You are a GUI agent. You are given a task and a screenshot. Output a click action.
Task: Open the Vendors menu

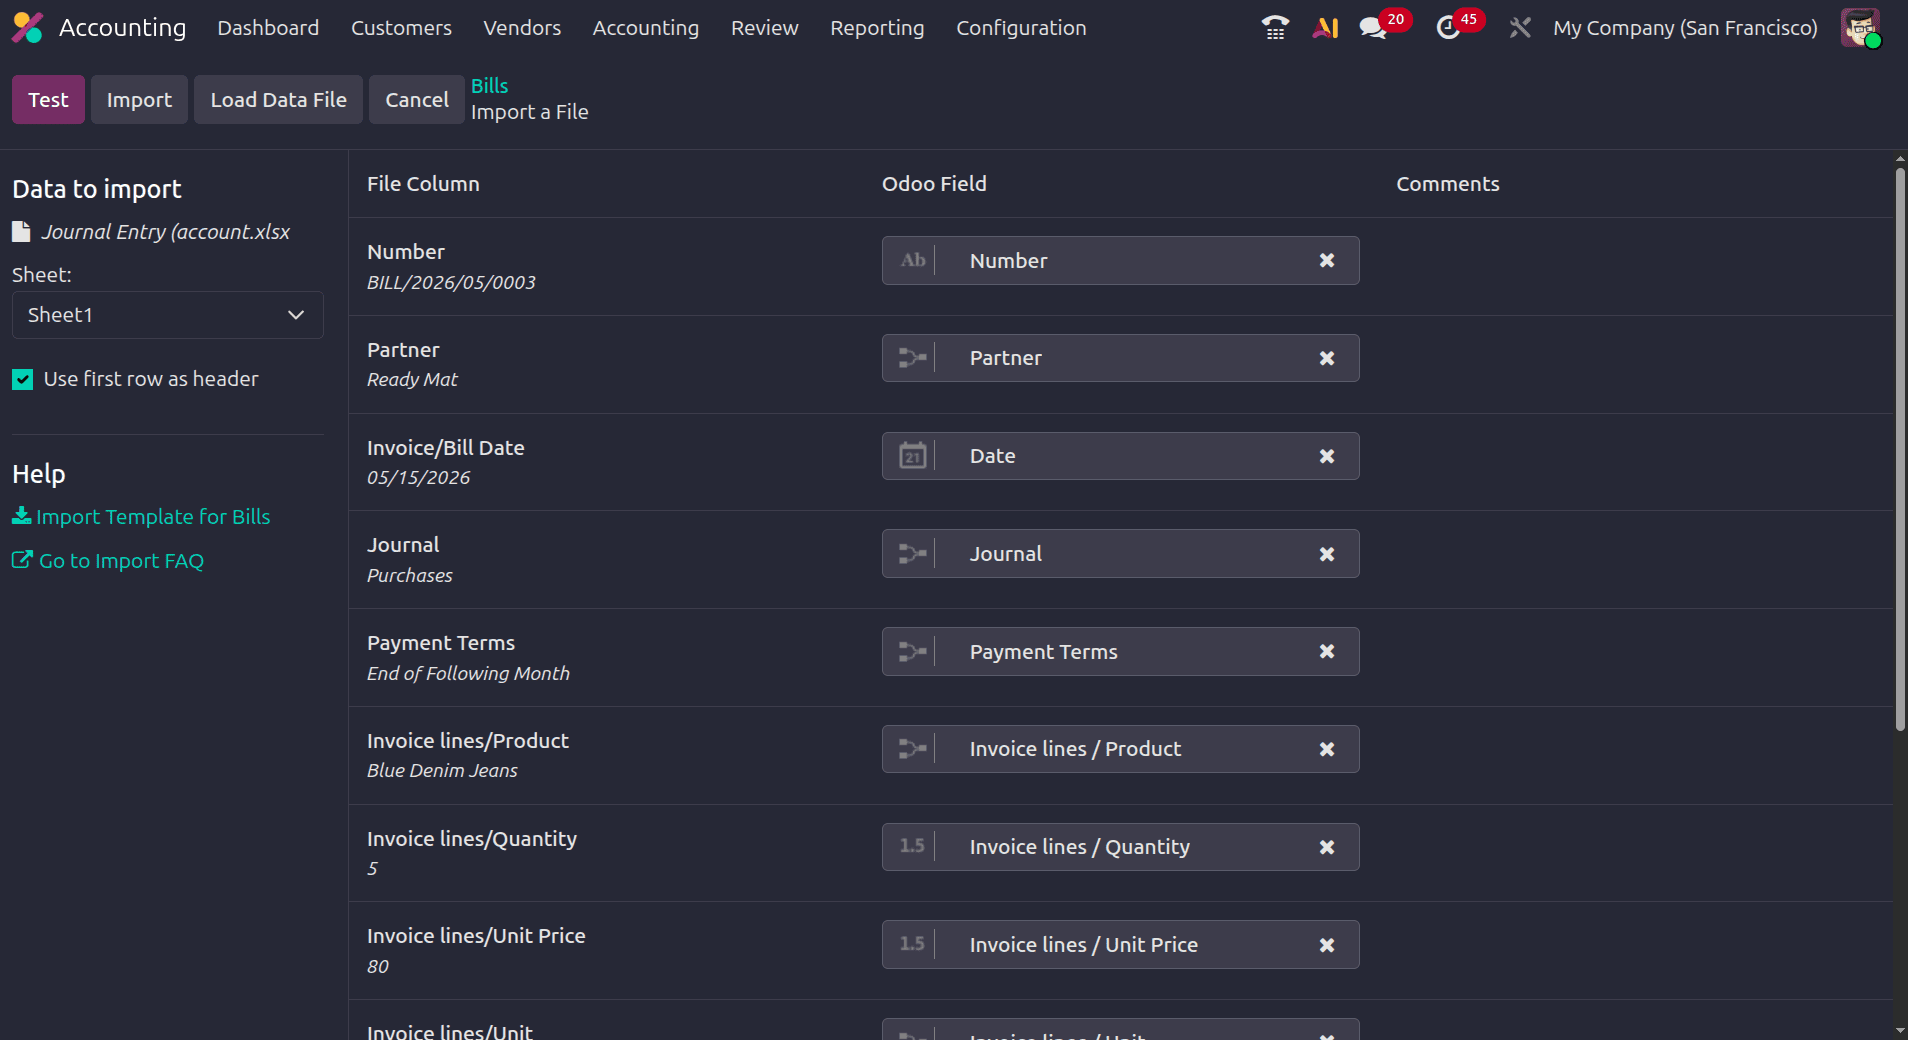coord(522,28)
